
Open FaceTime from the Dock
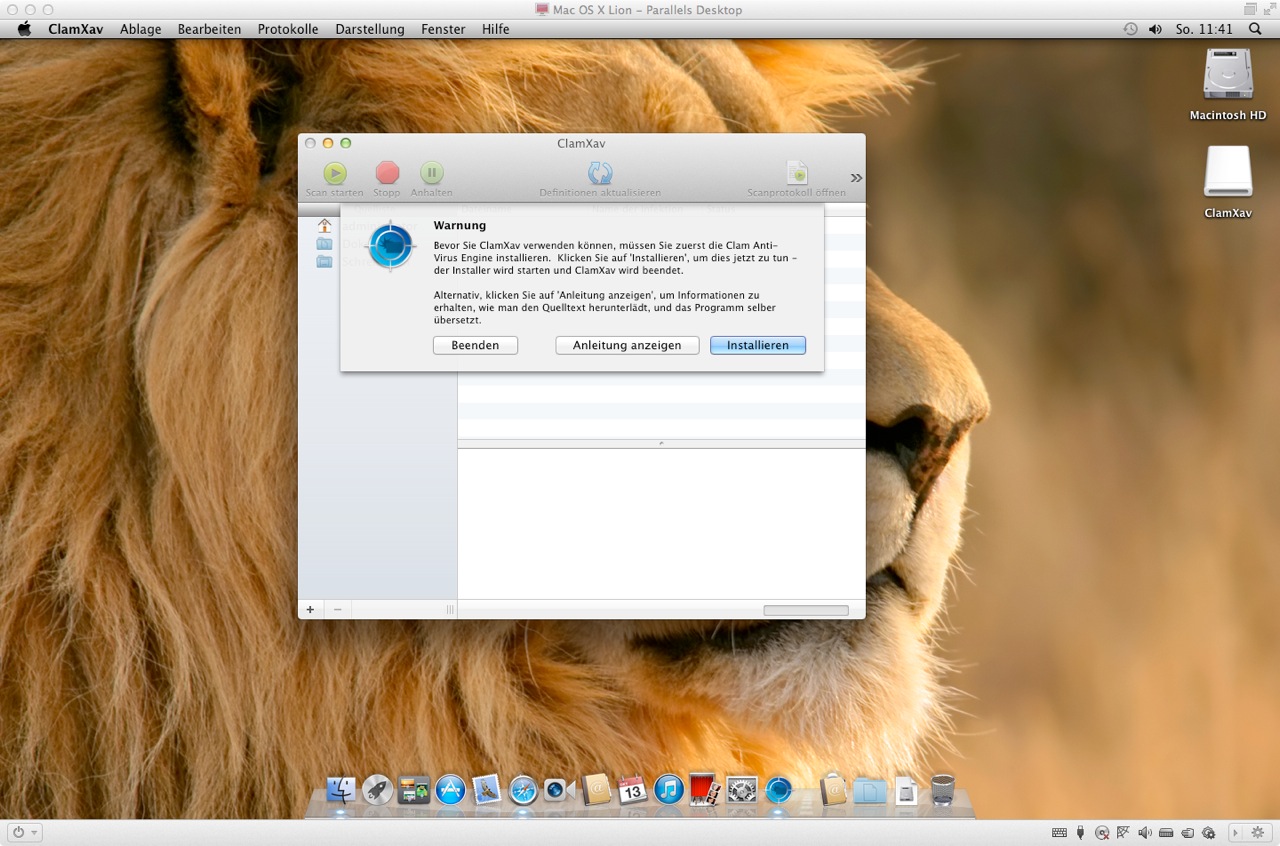tap(559, 790)
